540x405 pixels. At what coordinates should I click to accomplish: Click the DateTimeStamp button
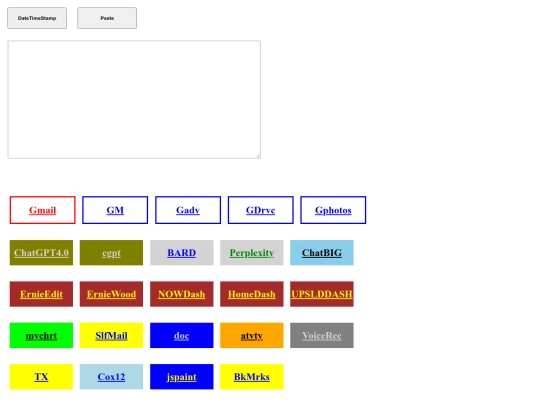click(37, 18)
